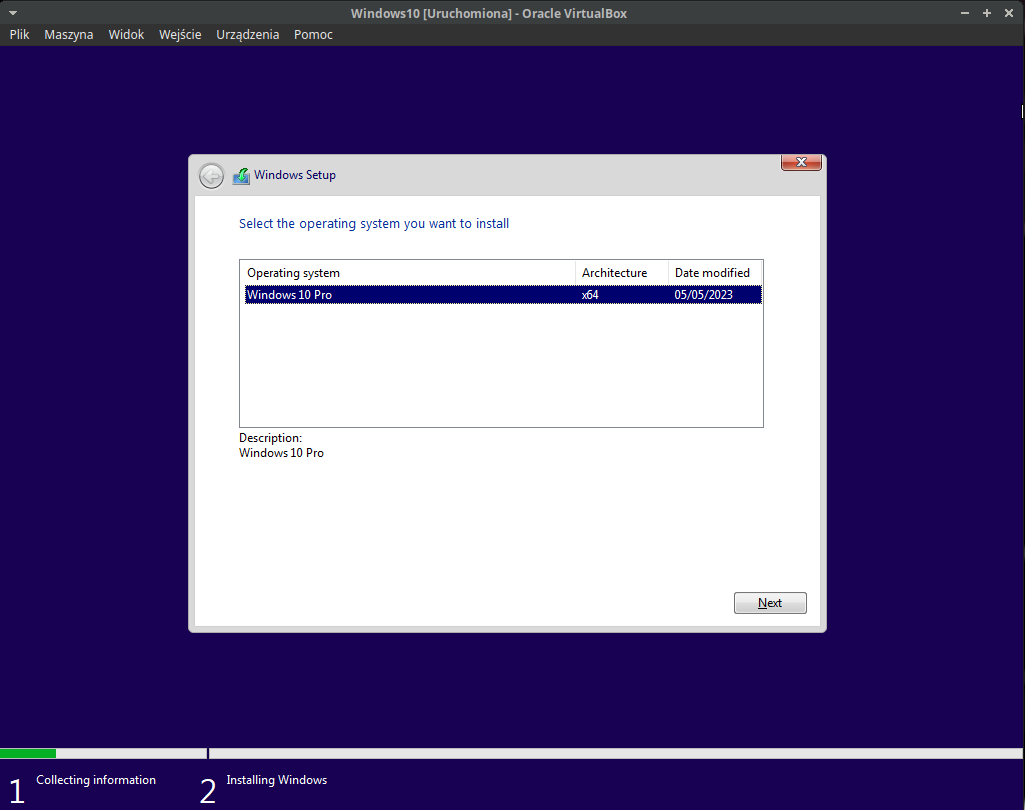The image size is (1025, 810).
Task: Click the Architecture column header
Action: pyautogui.click(x=622, y=273)
